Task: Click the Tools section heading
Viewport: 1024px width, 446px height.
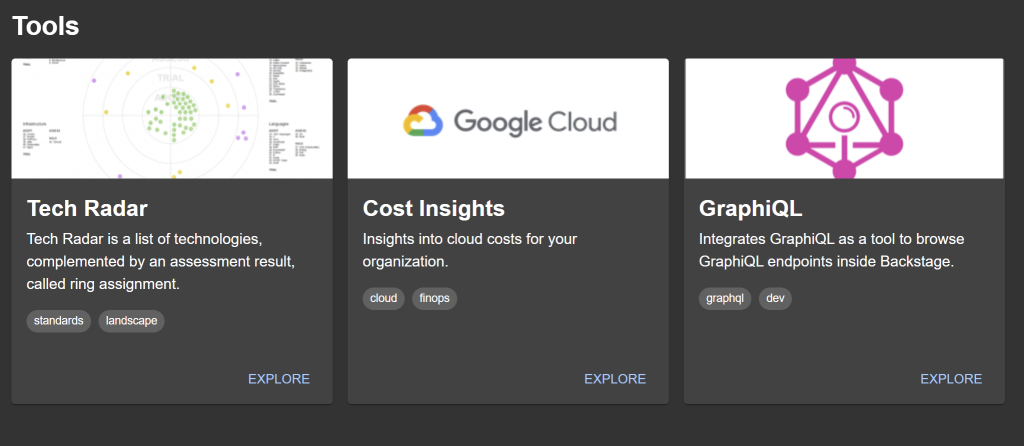Action: coord(46,27)
